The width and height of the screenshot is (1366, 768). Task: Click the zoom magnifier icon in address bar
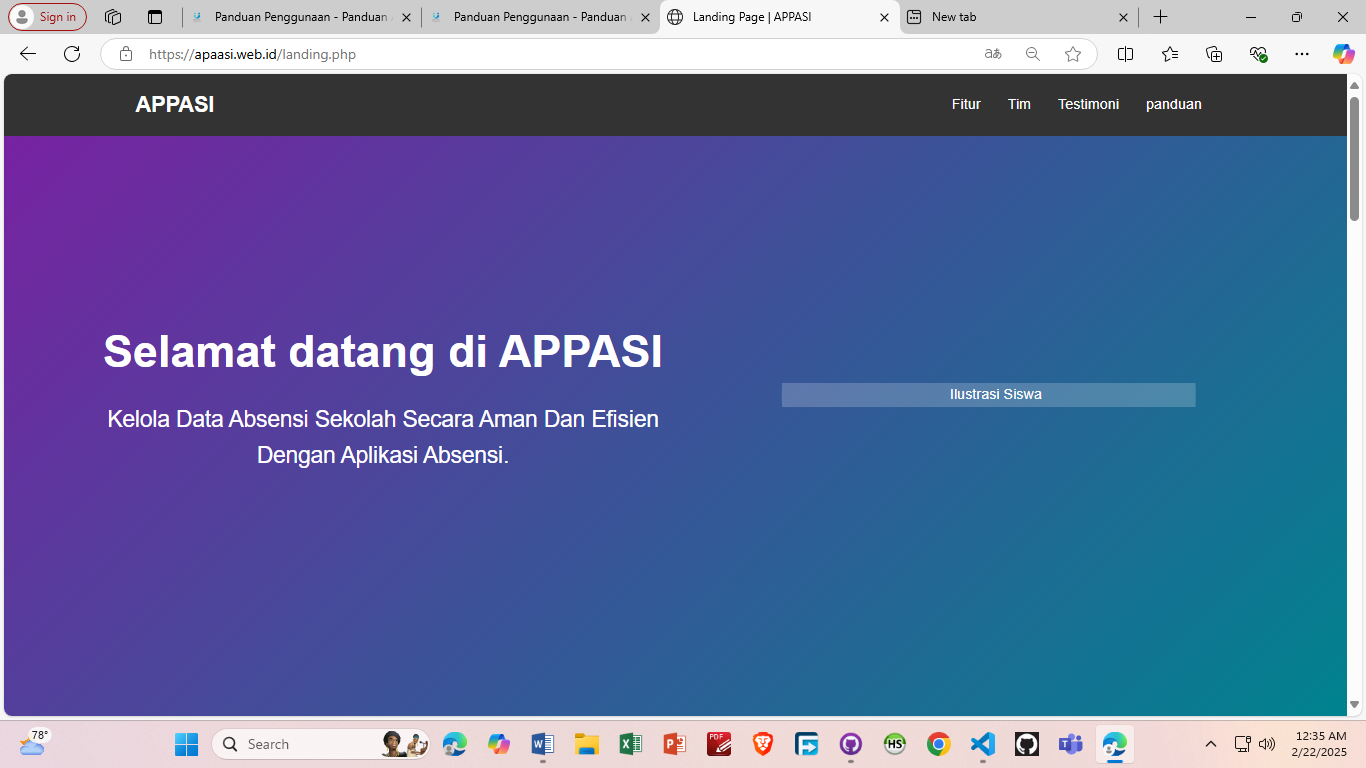point(1032,54)
